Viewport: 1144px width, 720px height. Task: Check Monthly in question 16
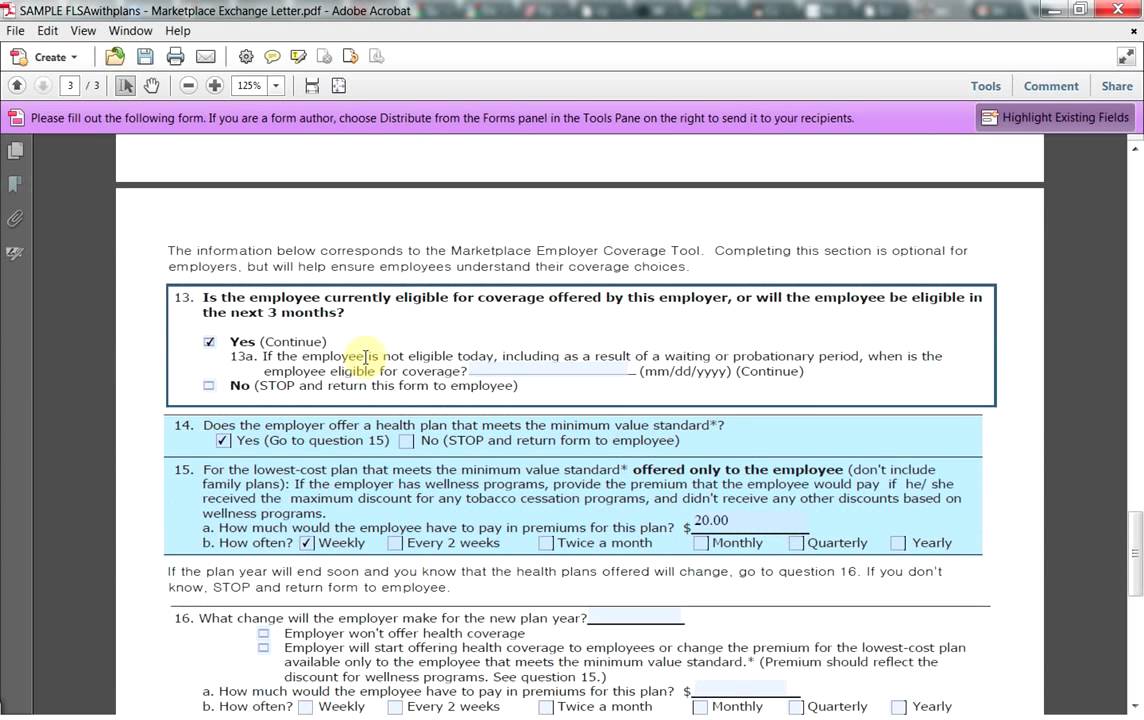(700, 707)
